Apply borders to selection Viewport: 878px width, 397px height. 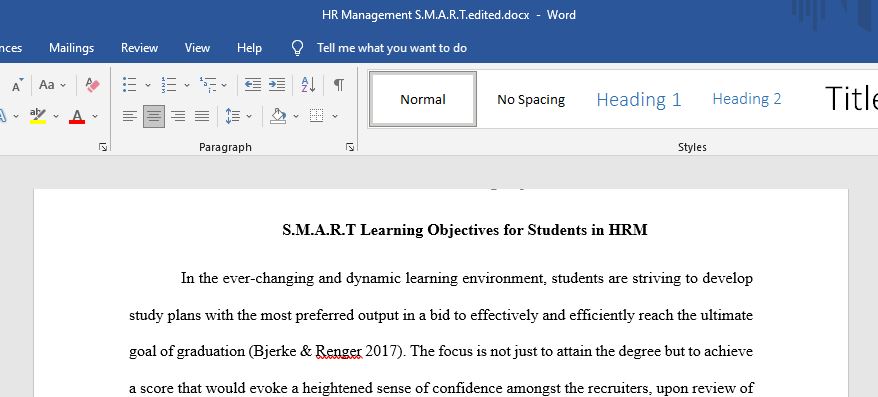coord(317,116)
